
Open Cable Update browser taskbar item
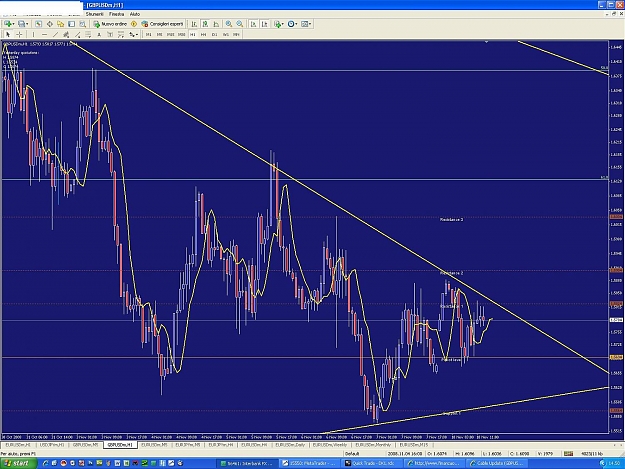[497, 463]
